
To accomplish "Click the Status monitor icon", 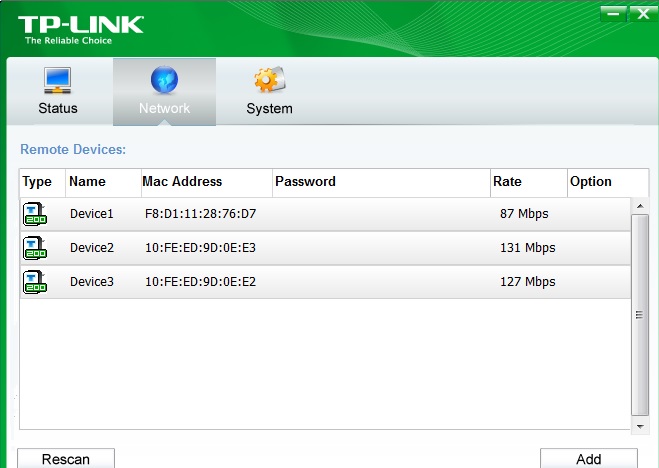I will click(58, 80).
